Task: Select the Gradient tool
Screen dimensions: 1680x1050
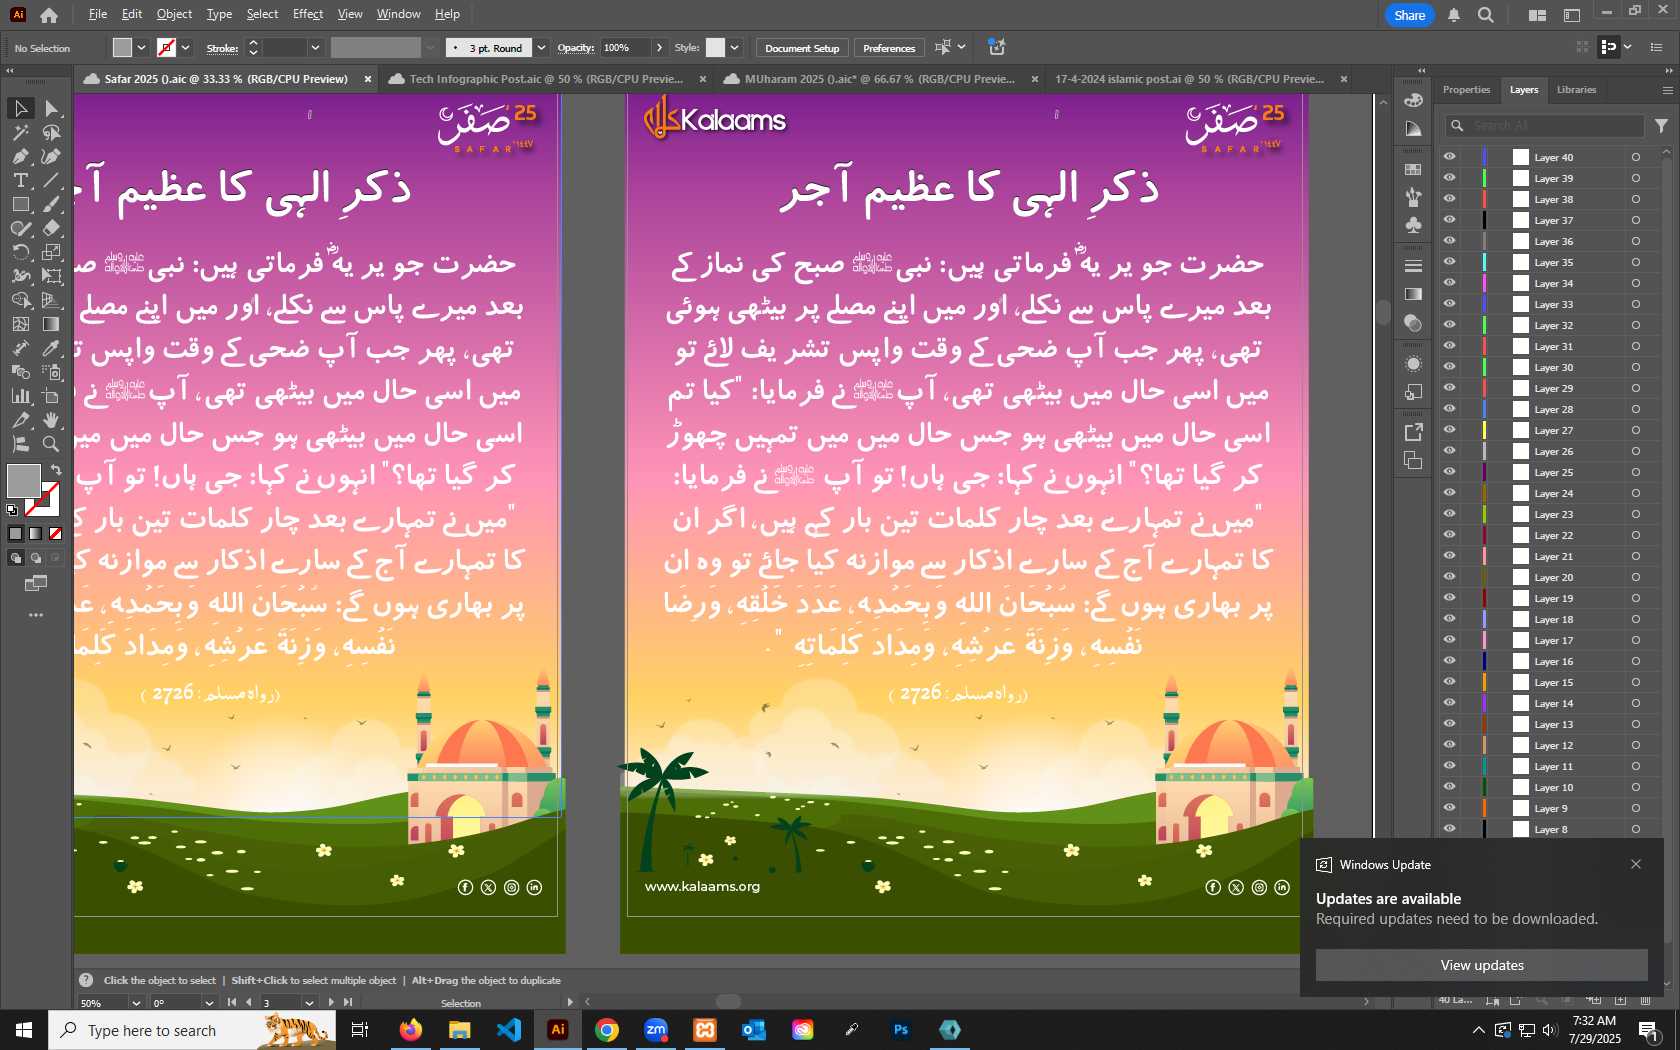Action: 52,324
